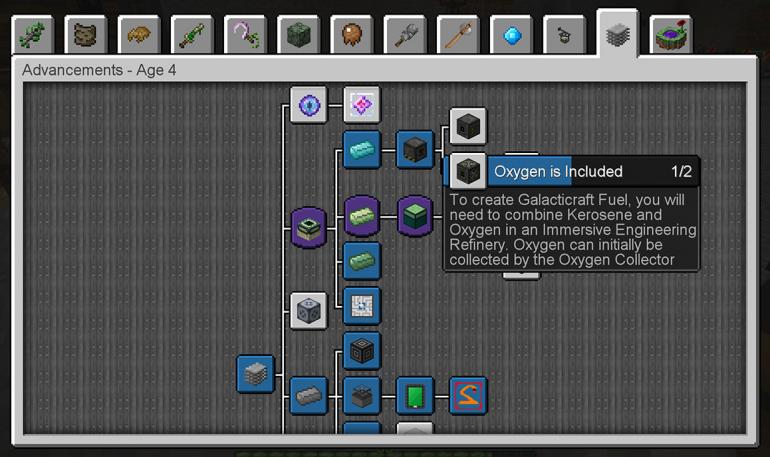
Task: Select the dark machine block beside the cyan ingot
Action: pyautogui.click(x=415, y=150)
